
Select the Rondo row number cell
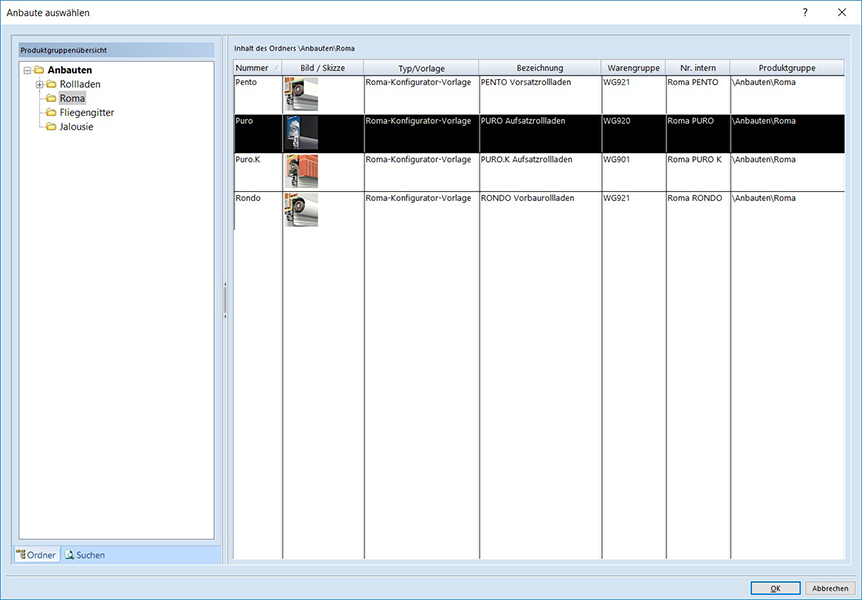coord(258,210)
